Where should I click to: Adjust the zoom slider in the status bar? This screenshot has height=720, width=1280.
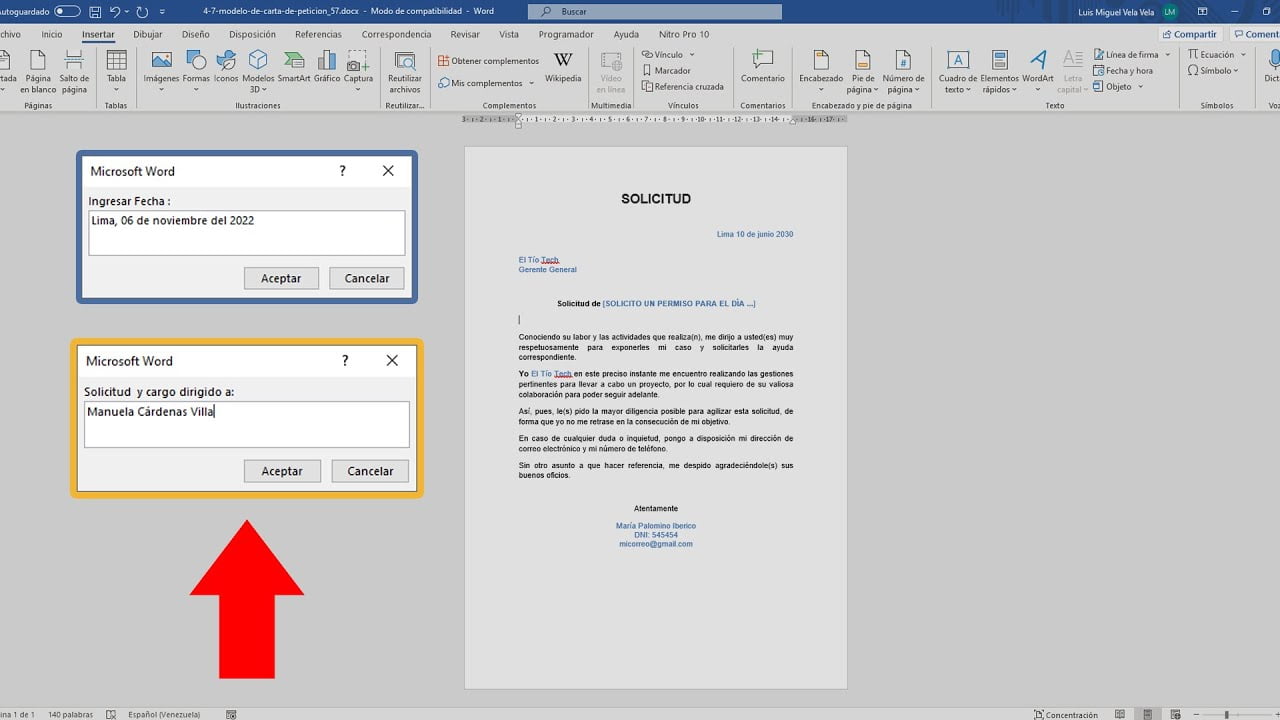pyautogui.click(x=1226, y=715)
